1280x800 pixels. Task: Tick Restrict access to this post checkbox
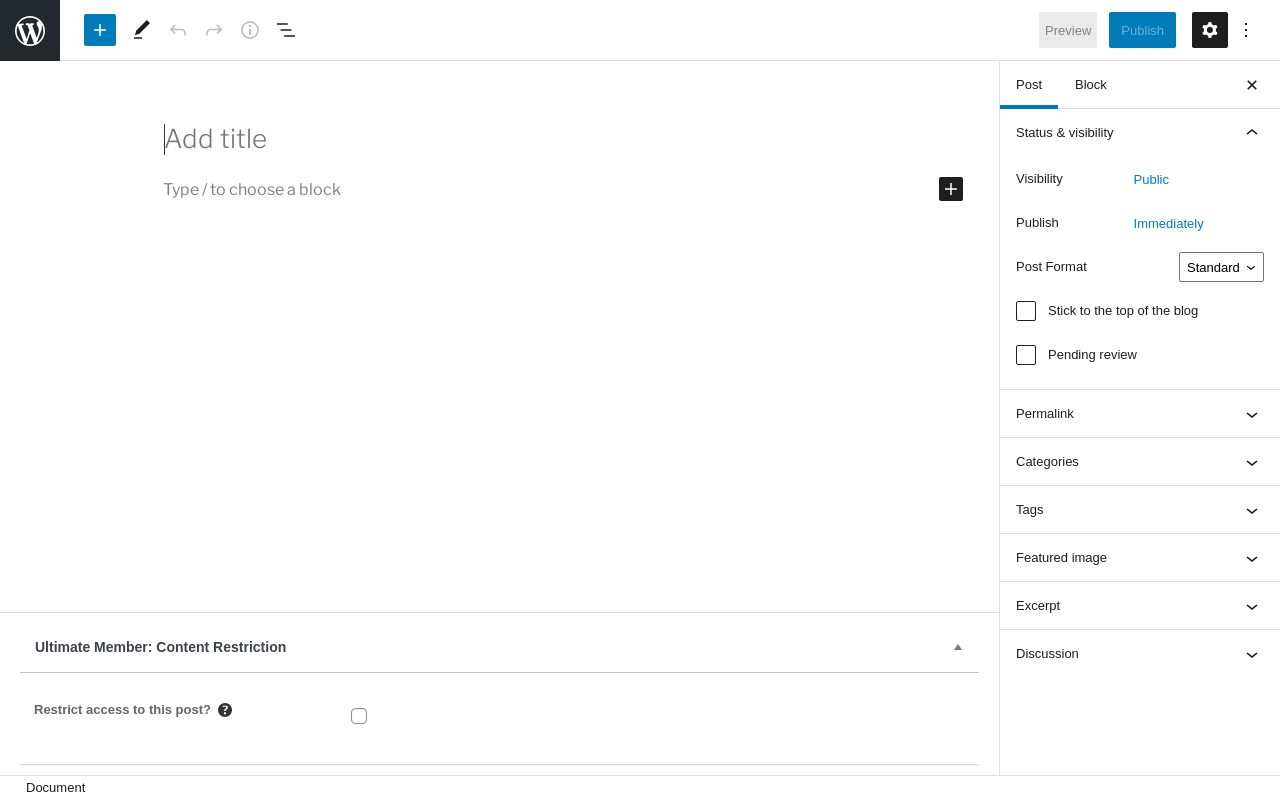point(359,716)
